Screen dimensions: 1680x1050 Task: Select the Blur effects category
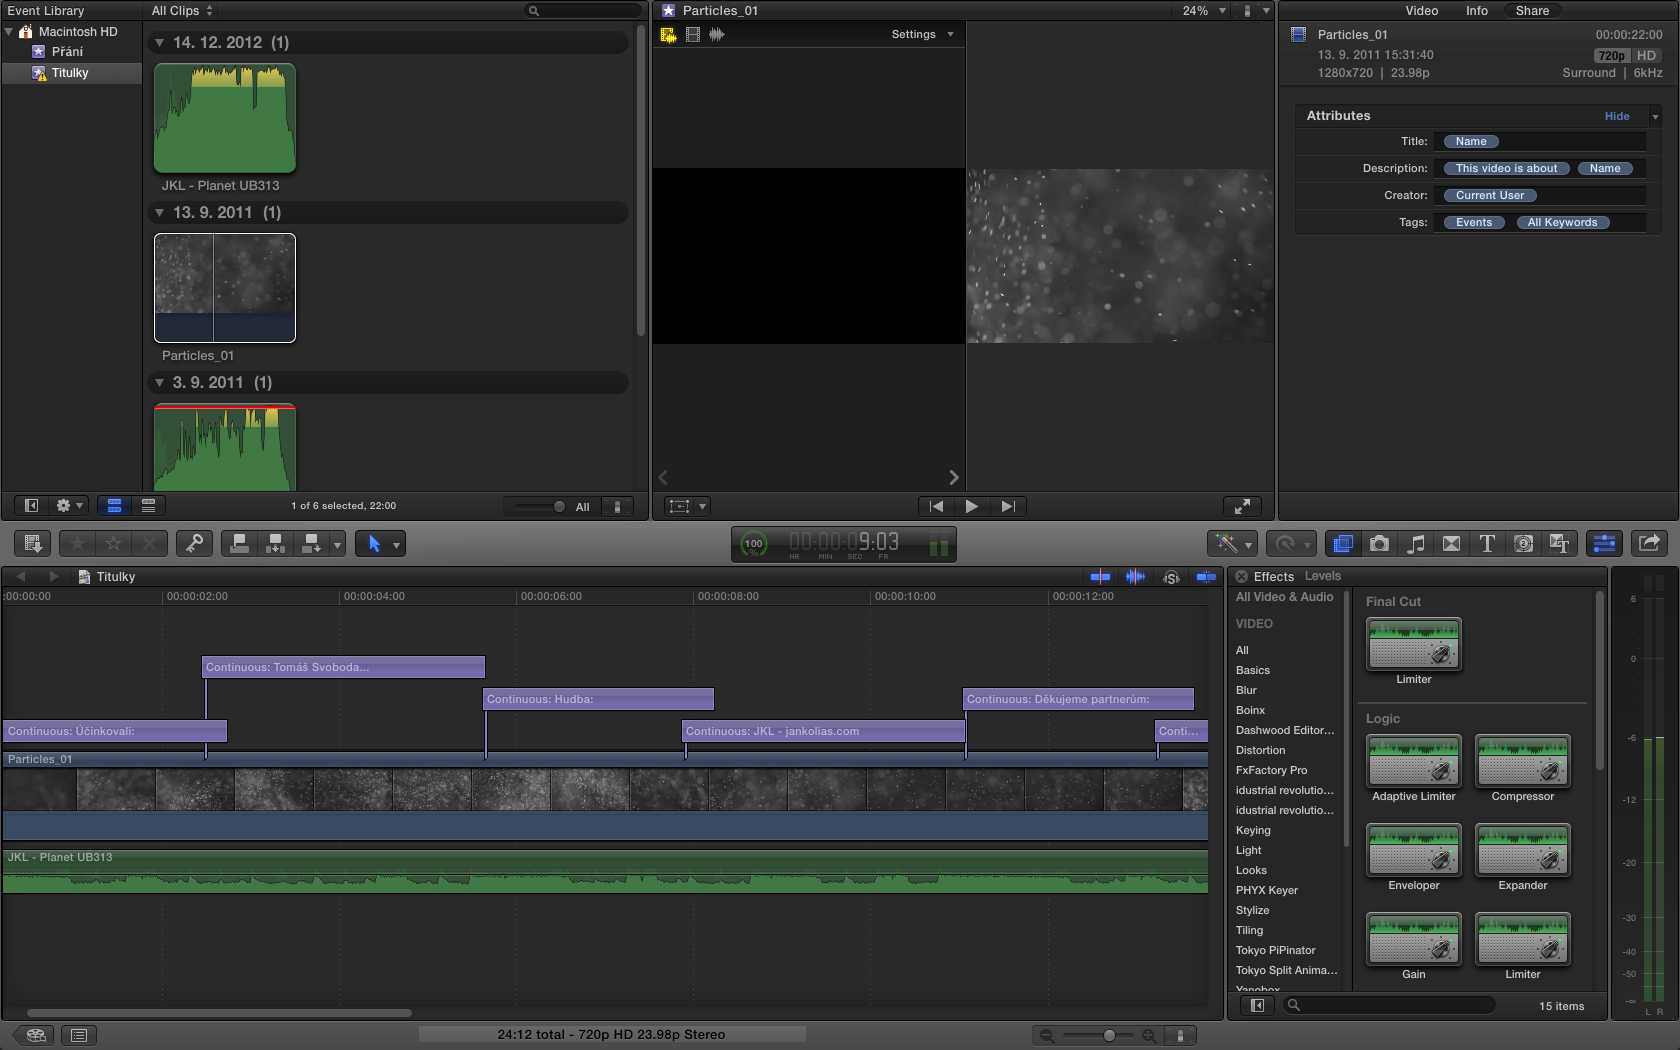pos(1246,690)
